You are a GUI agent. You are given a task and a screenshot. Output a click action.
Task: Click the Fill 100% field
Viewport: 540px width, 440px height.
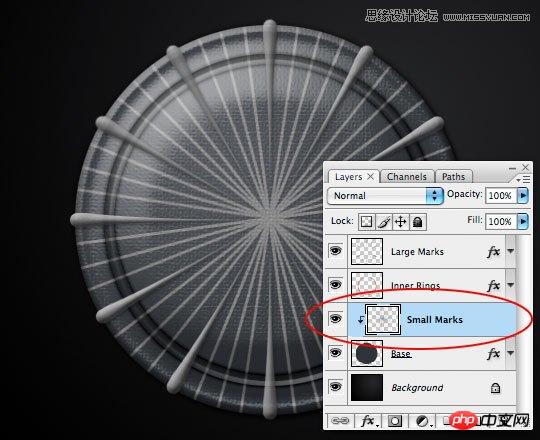pyautogui.click(x=500, y=221)
